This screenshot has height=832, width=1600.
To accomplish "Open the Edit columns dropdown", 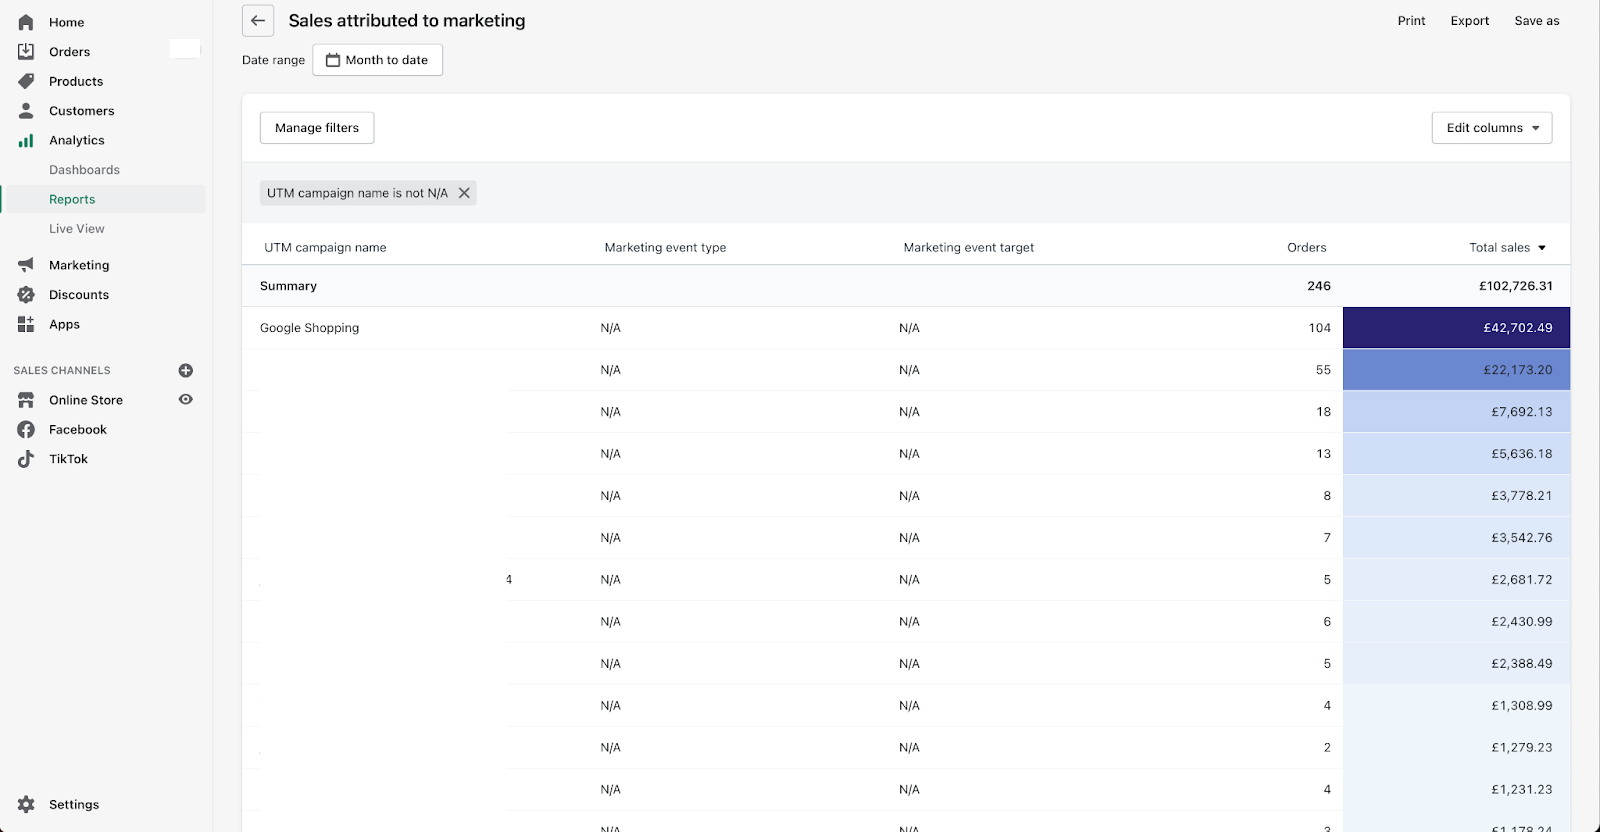I will pyautogui.click(x=1491, y=128).
